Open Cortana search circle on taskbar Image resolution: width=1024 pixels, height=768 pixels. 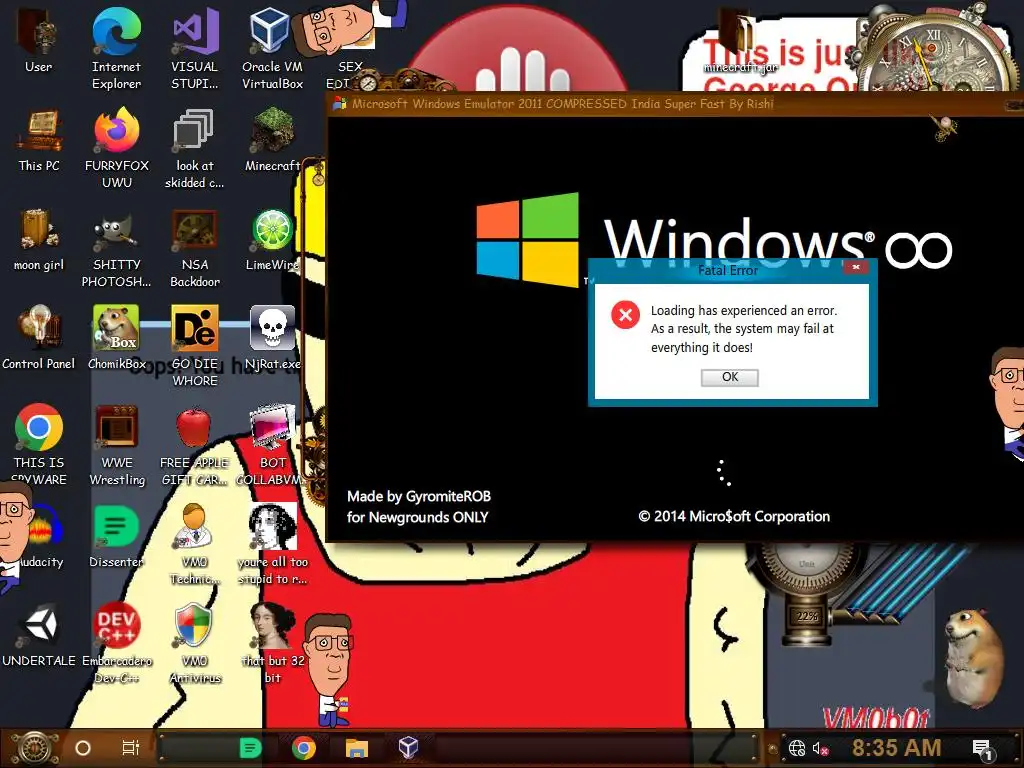pos(83,748)
